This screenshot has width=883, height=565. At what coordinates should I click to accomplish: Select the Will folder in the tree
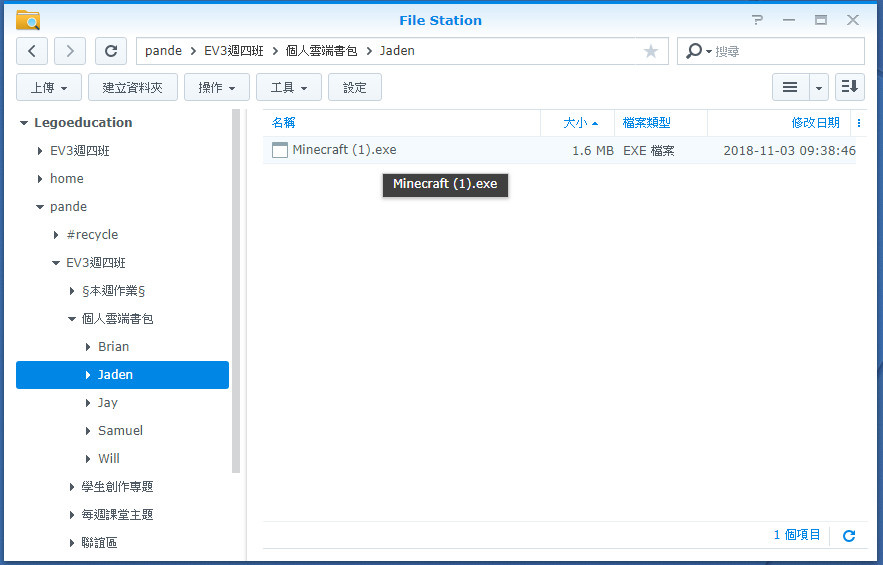(x=109, y=459)
